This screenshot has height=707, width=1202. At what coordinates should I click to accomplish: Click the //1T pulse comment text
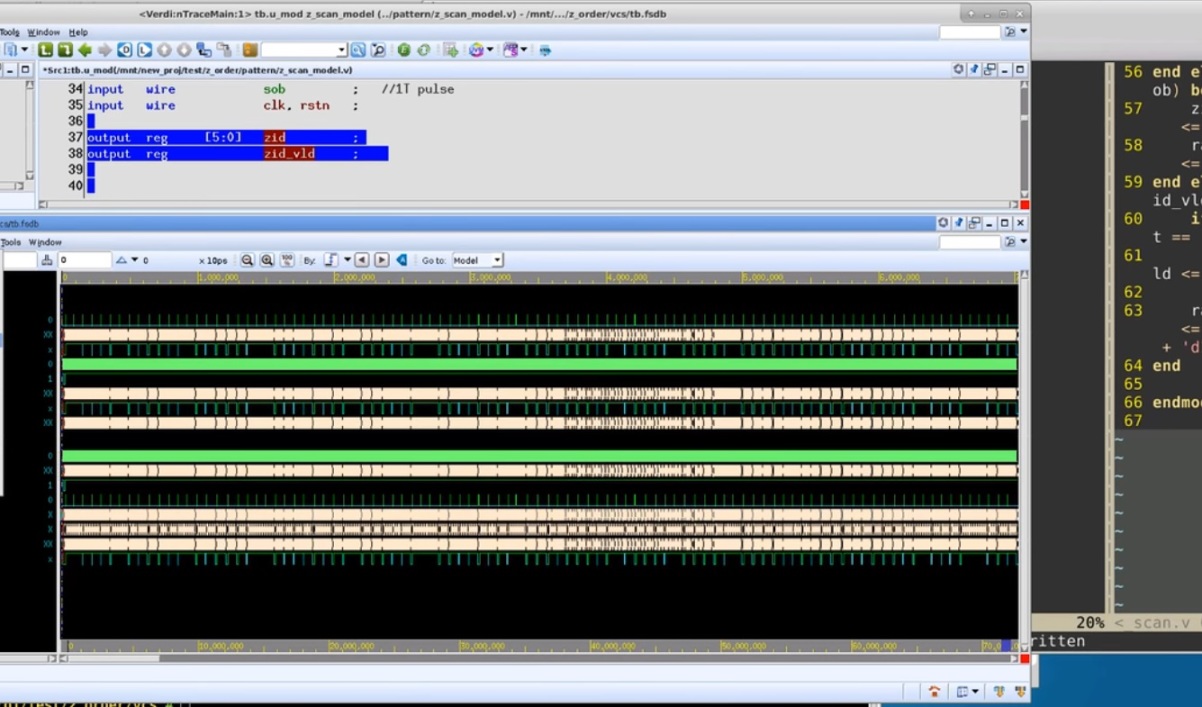click(x=417, y=89)
